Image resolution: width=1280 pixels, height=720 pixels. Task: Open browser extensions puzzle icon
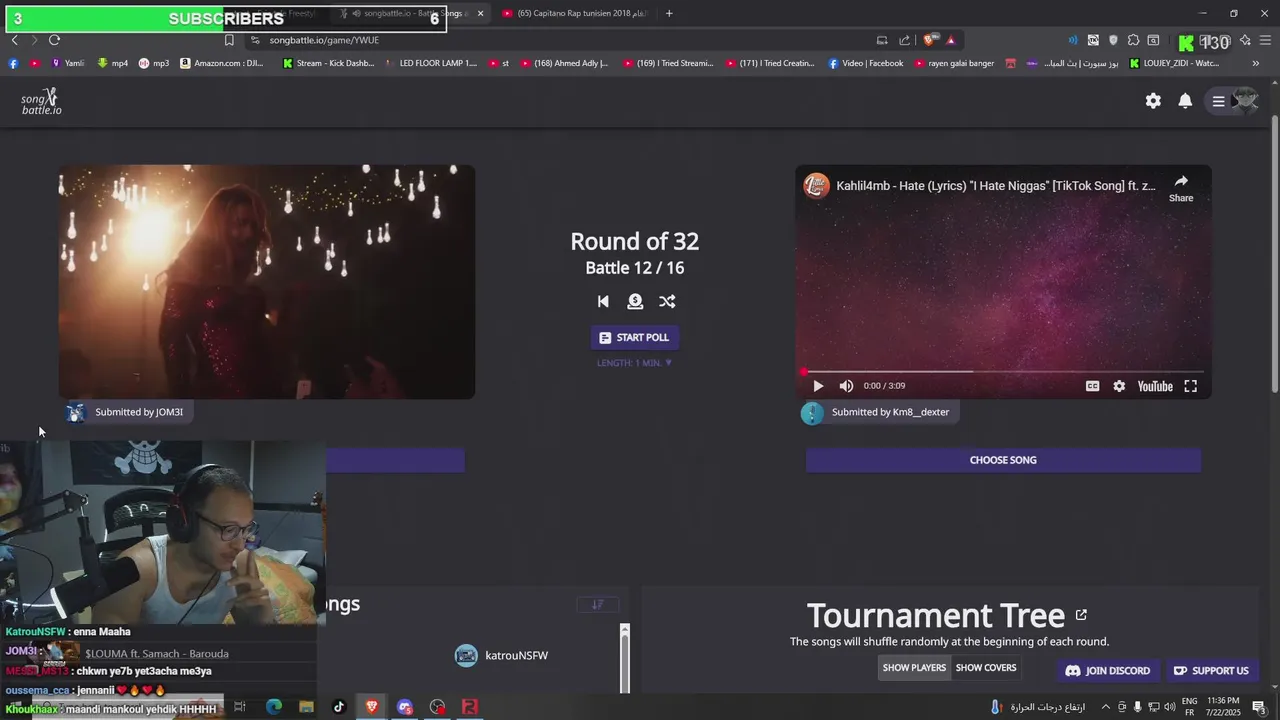(x=1133, y=40)
